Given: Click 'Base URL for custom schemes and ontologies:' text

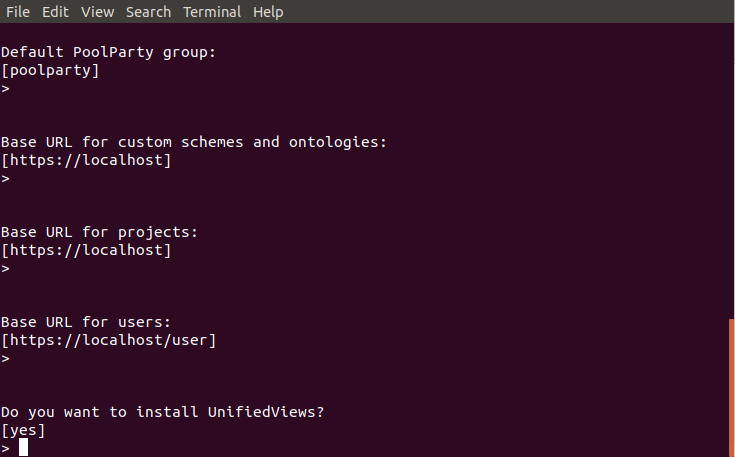Looking at the screenshot, I should click(x=194, y=142).
